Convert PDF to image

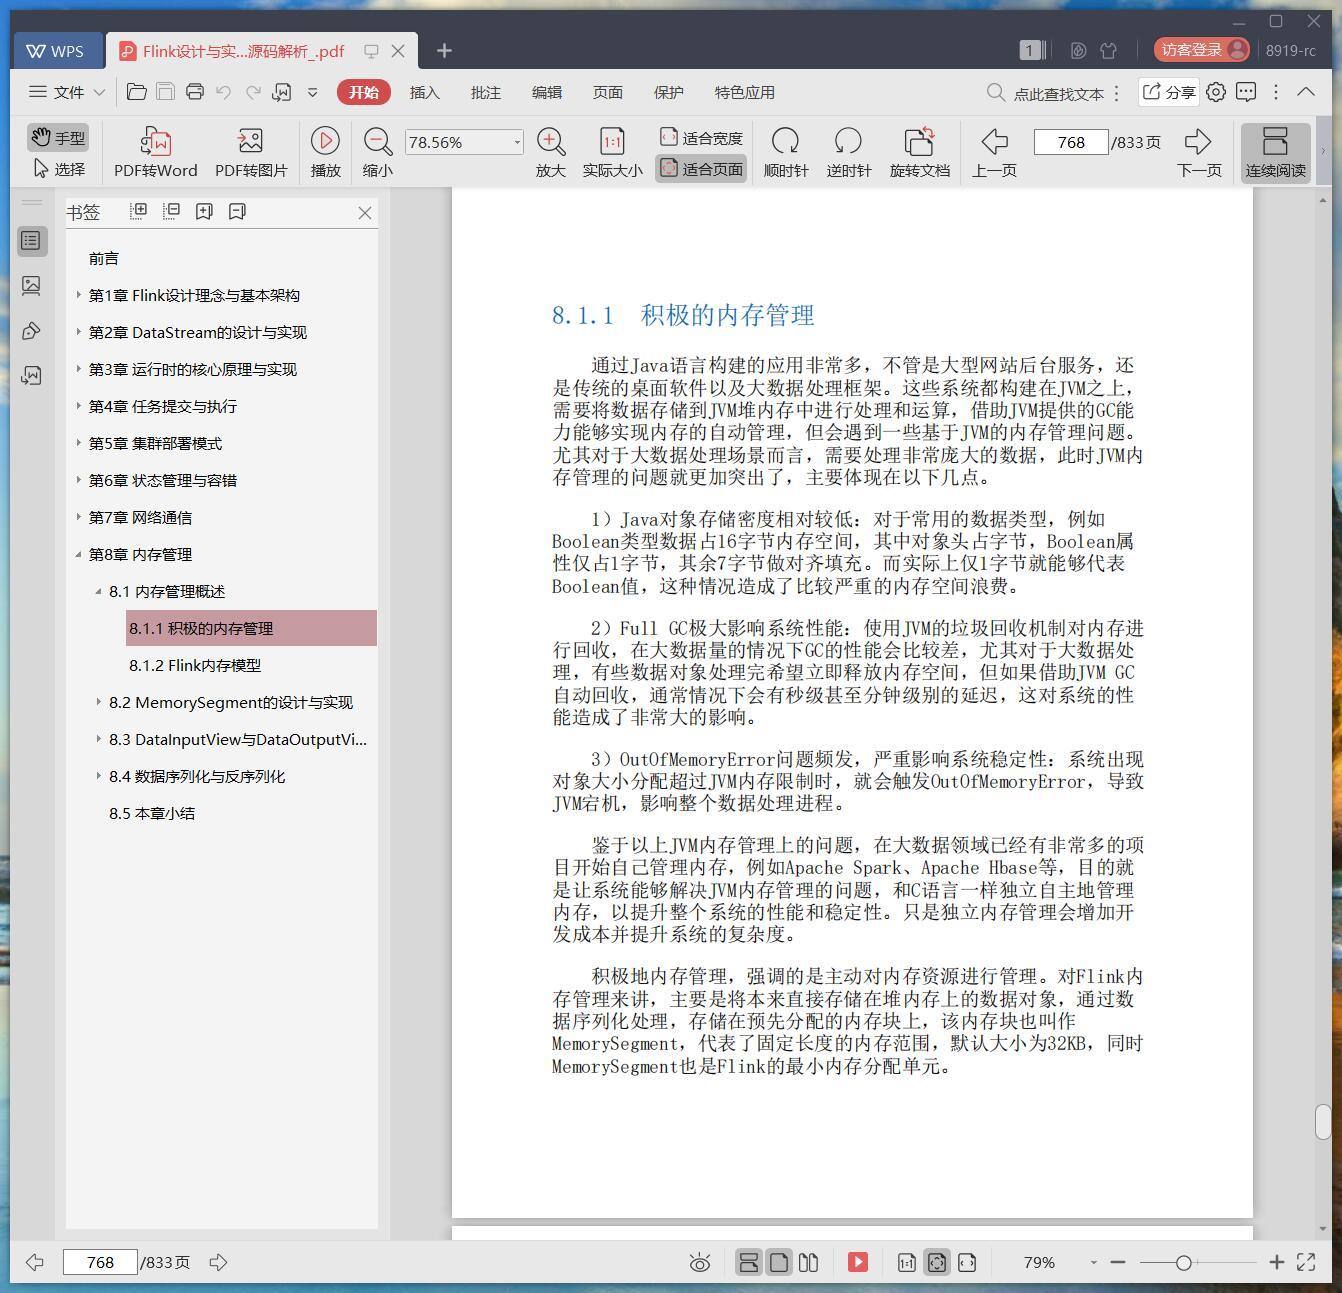pyautogui.click(x=251, y=152)
